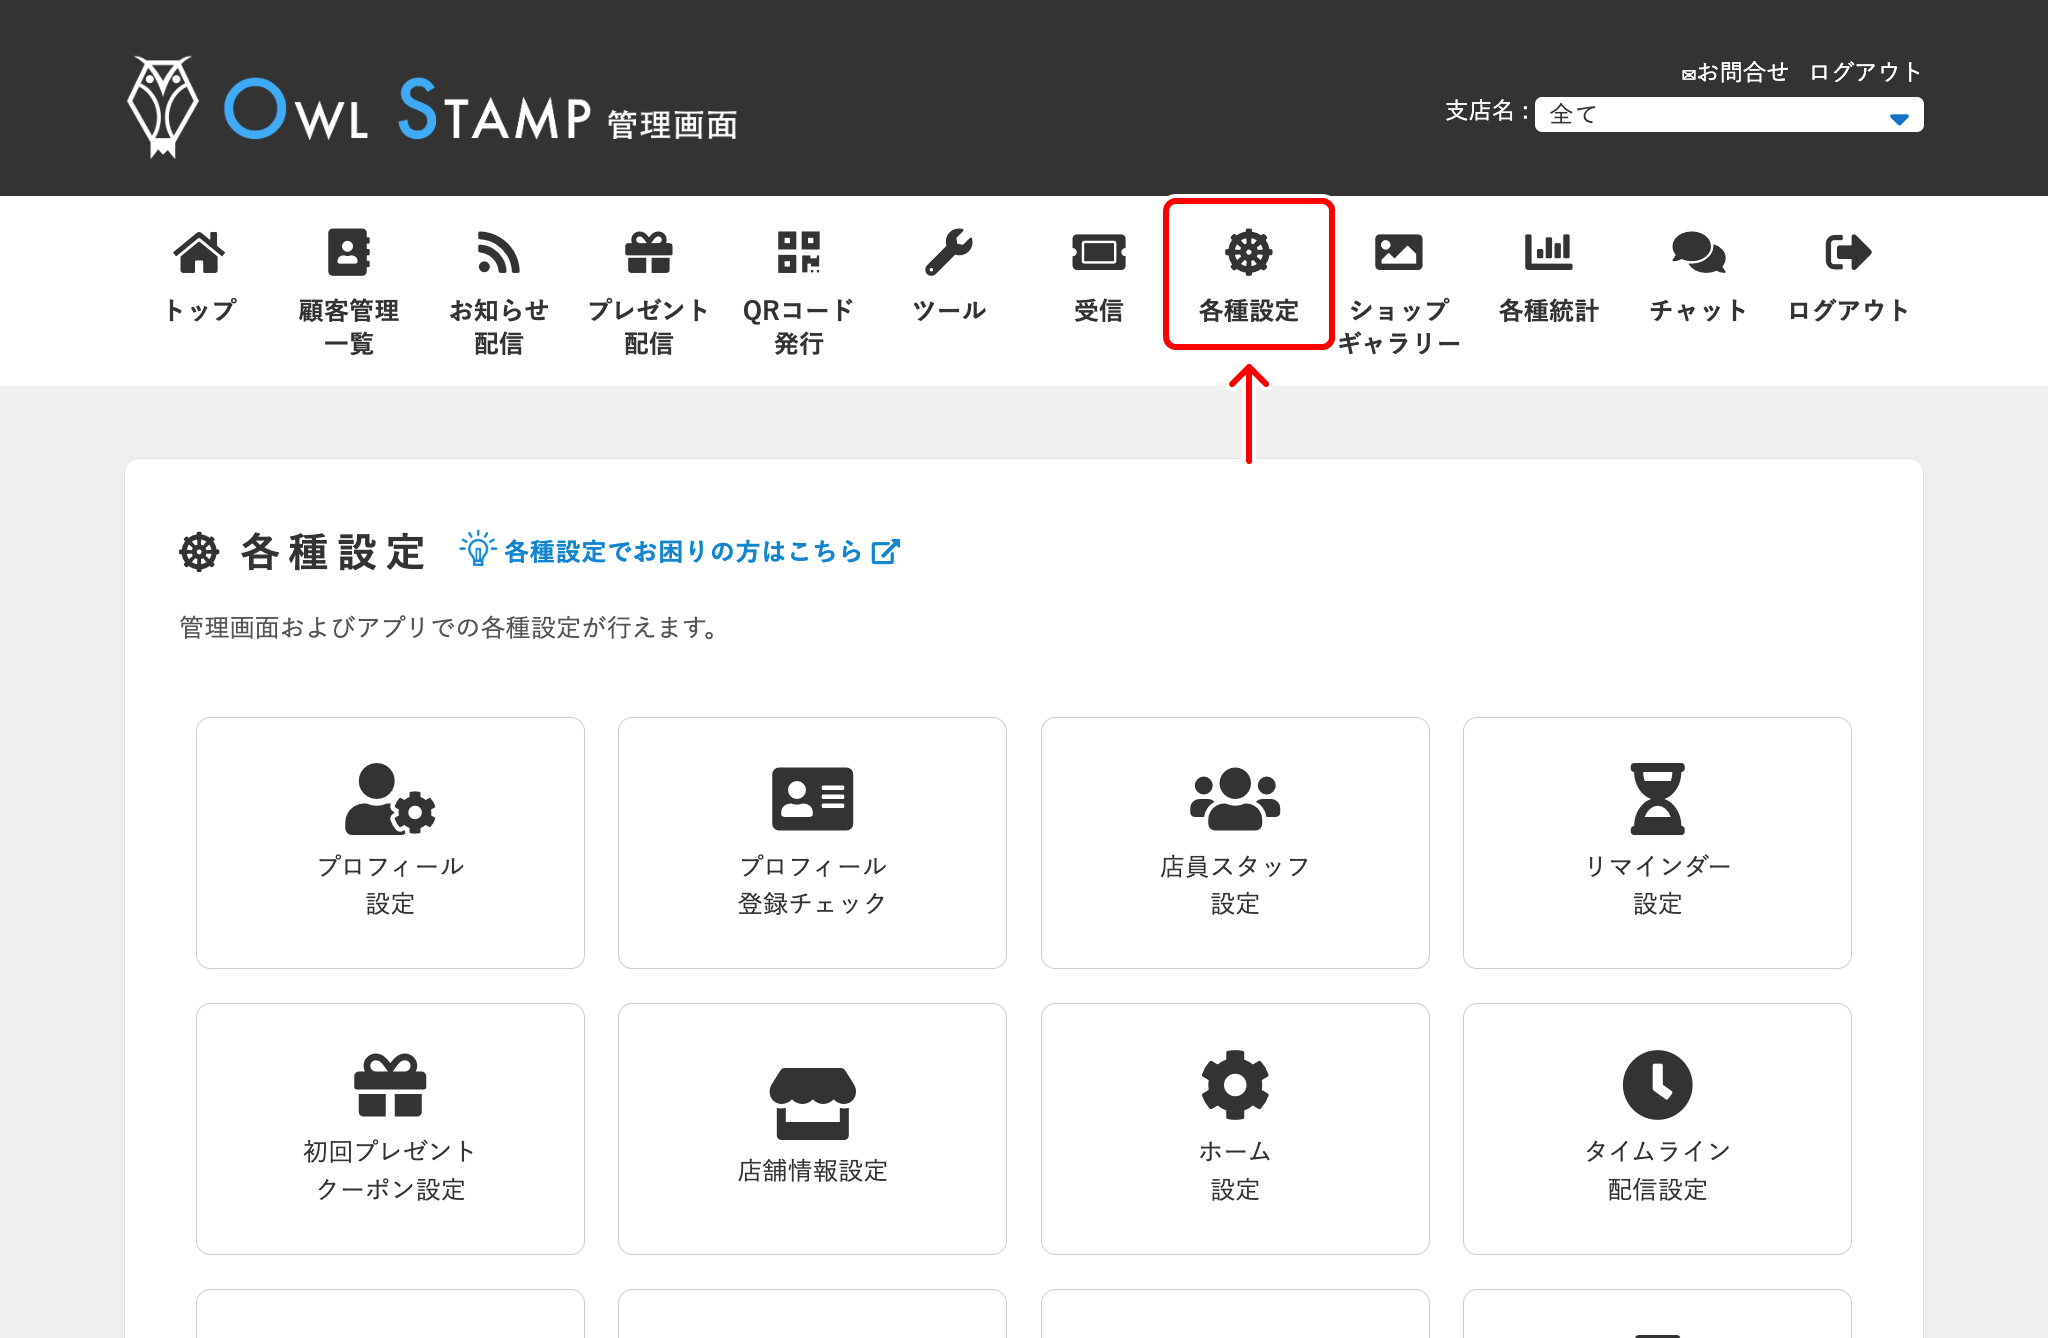Click the プロフィール設定 user-gear icon
2048x1338 pixels.
pyautogui.click(x=390, y=799)
